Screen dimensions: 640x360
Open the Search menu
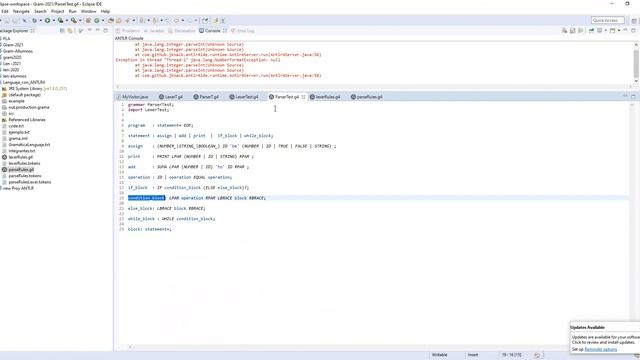point(40,11)
